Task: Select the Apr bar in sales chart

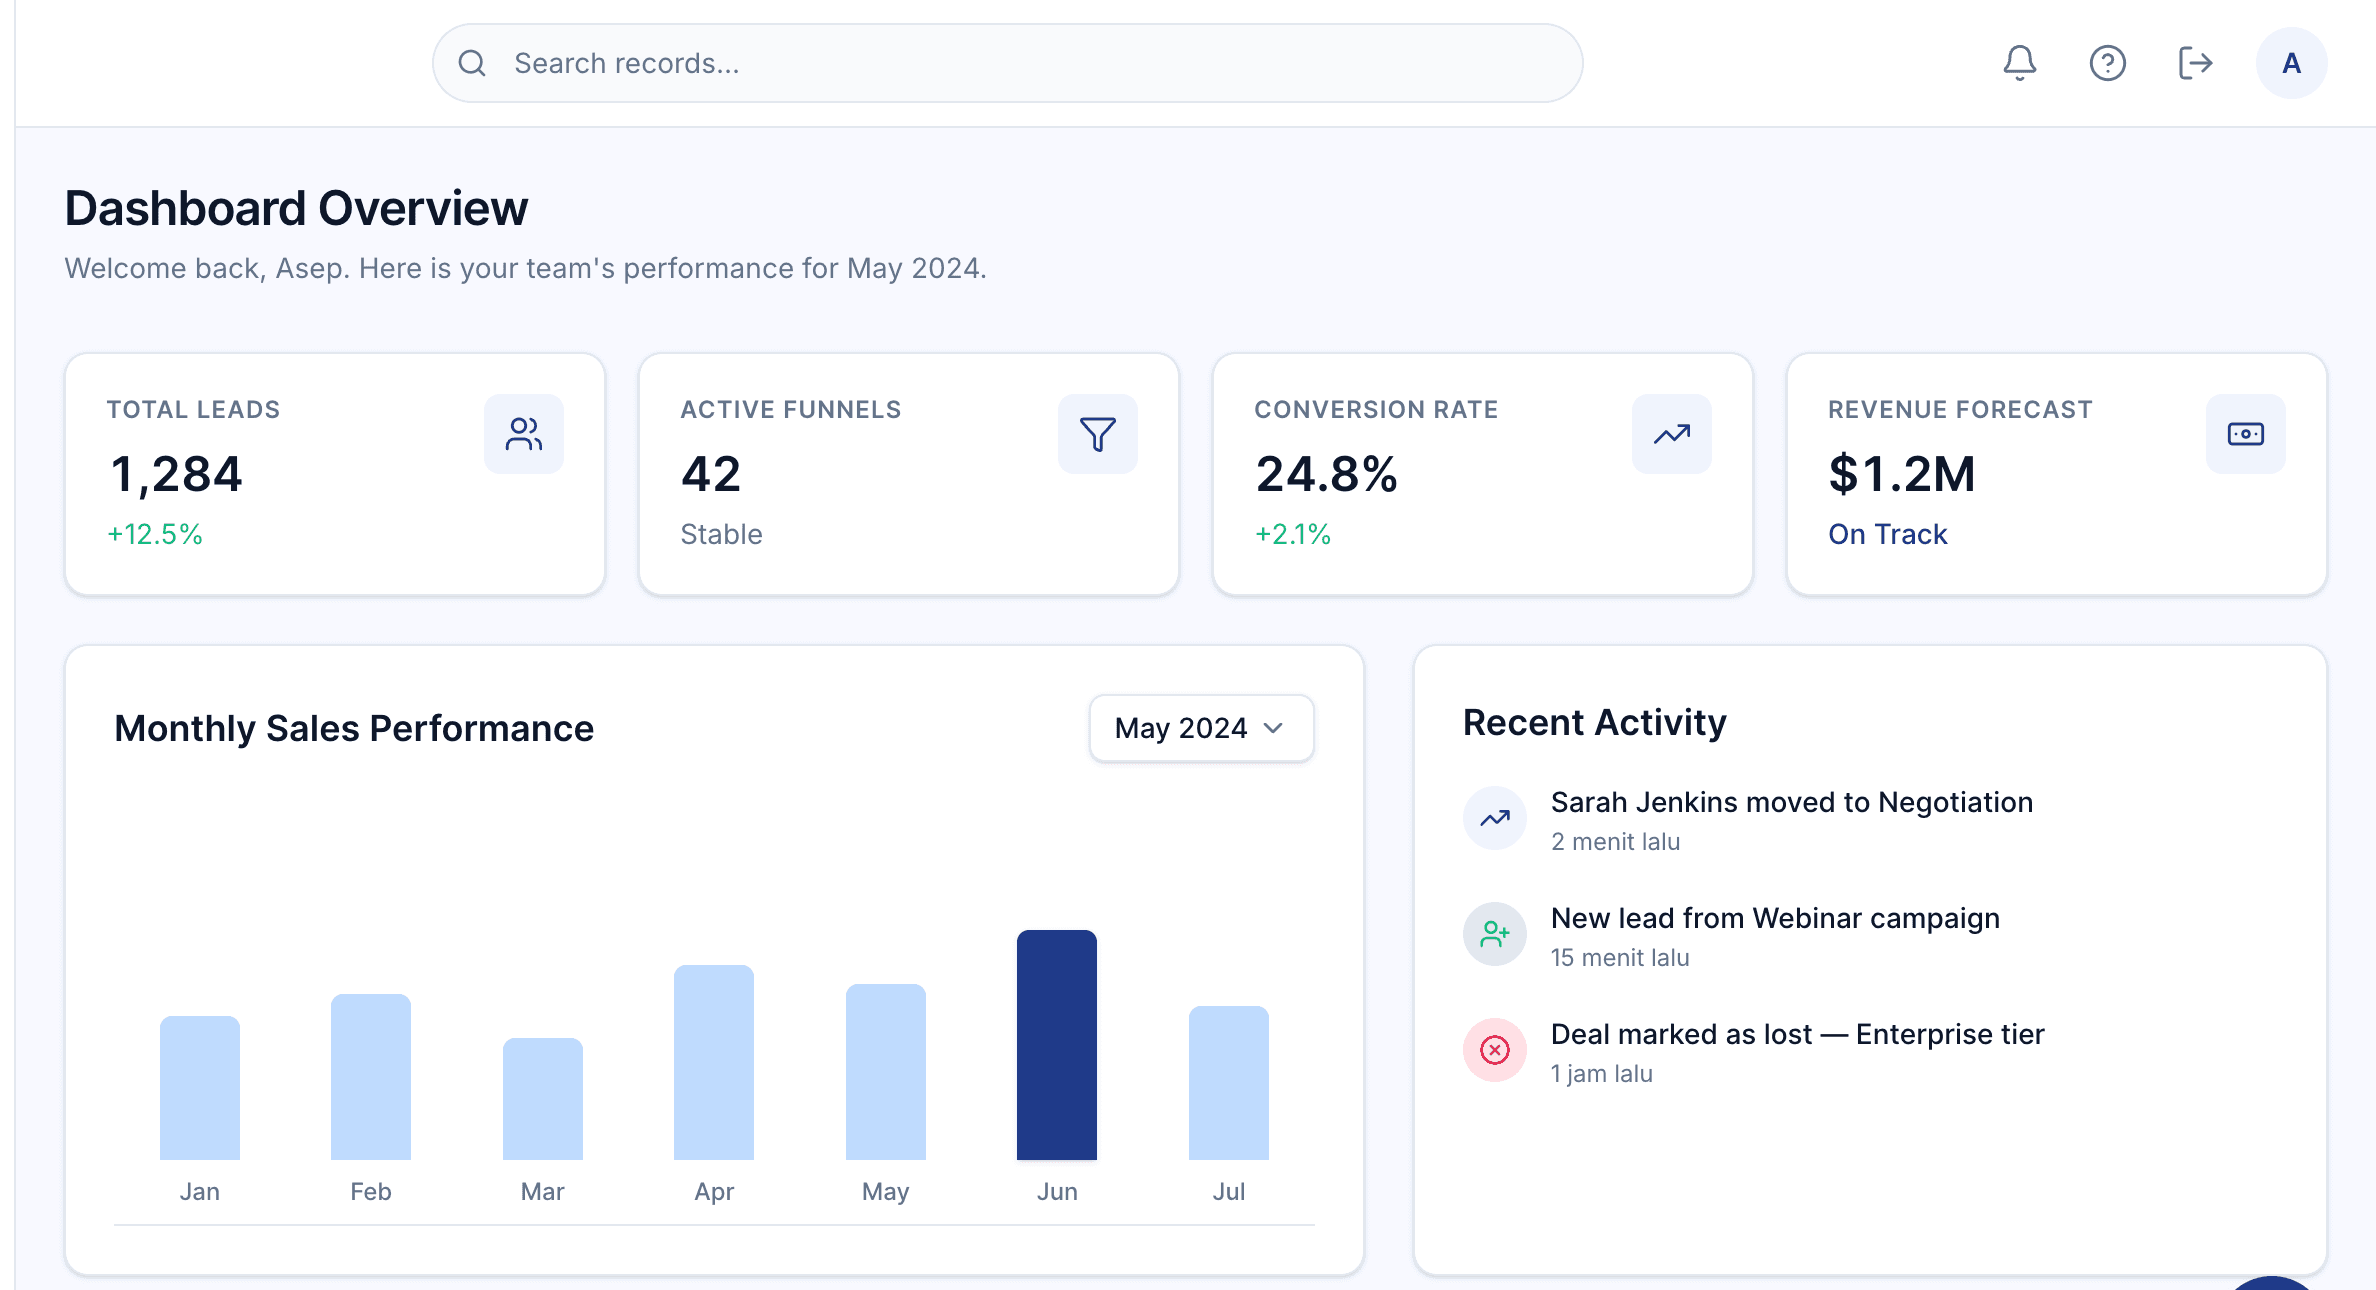Action: pyautogui.click(x=714, y=1062)
